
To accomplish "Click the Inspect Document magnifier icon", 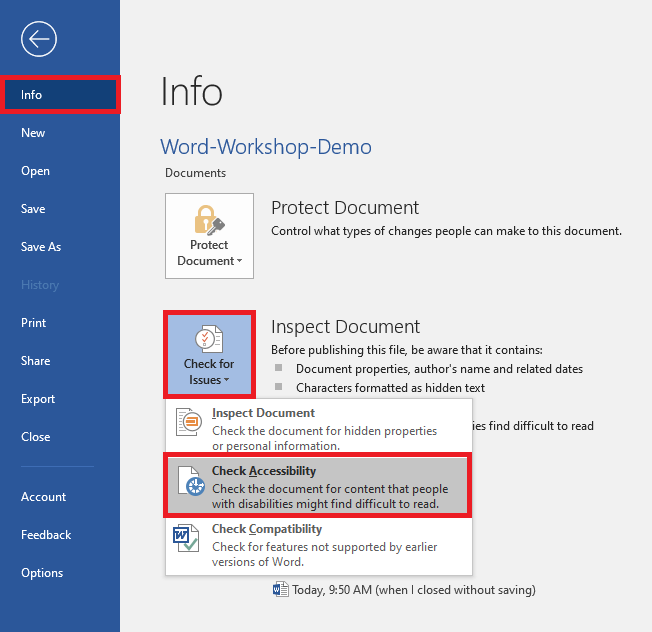I will 188,425.
